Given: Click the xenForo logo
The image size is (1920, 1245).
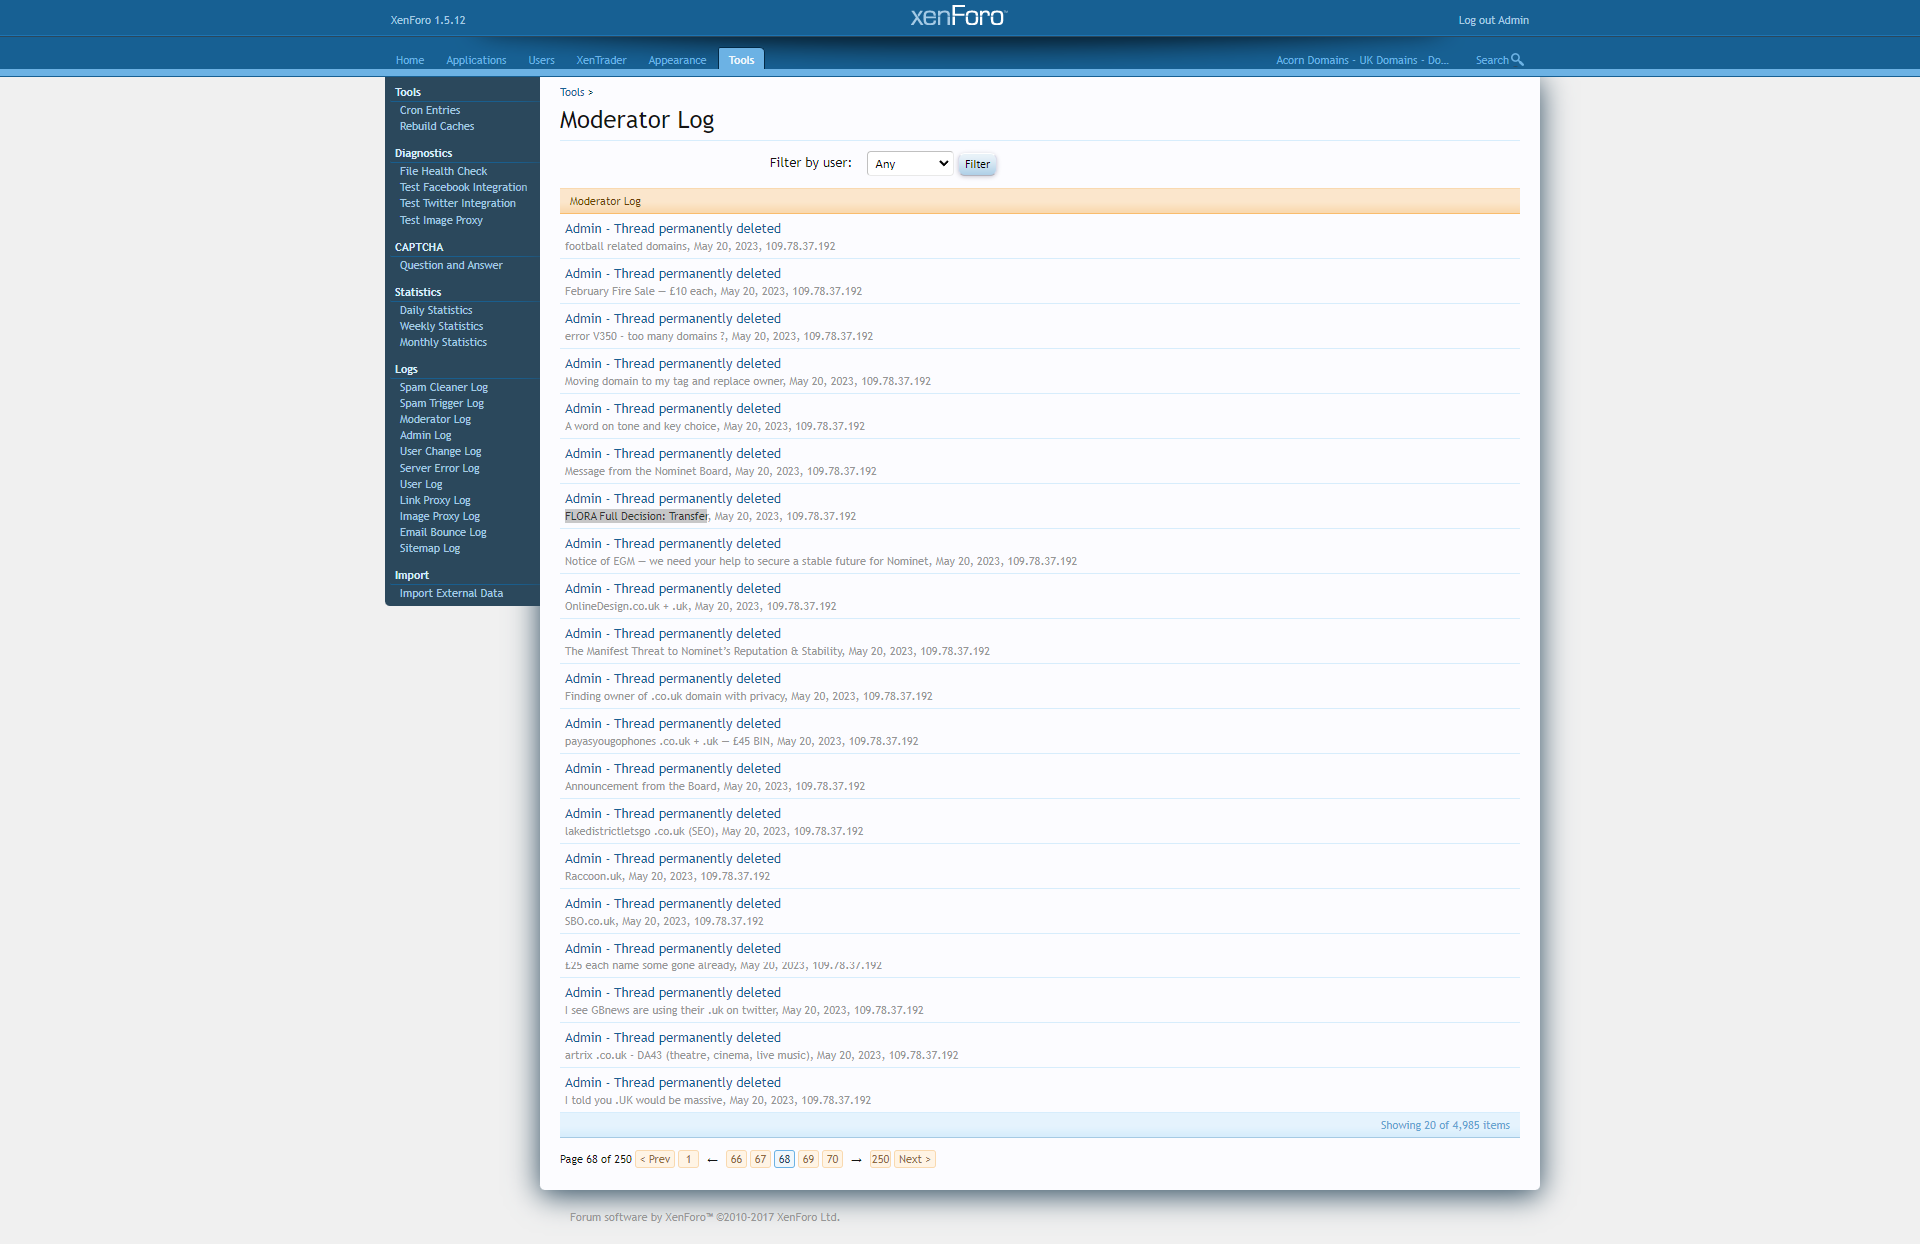Looking at the screenshot, I should click(959, 16).
